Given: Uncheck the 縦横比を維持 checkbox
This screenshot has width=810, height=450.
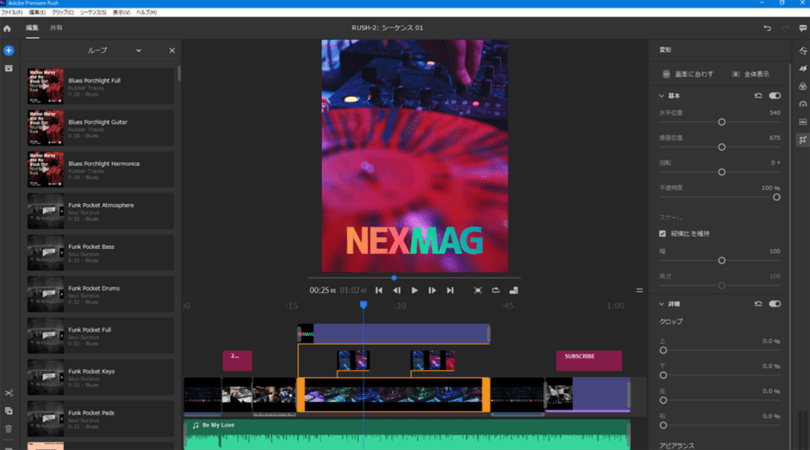Looking at the screenshot, I should (662, 233).
